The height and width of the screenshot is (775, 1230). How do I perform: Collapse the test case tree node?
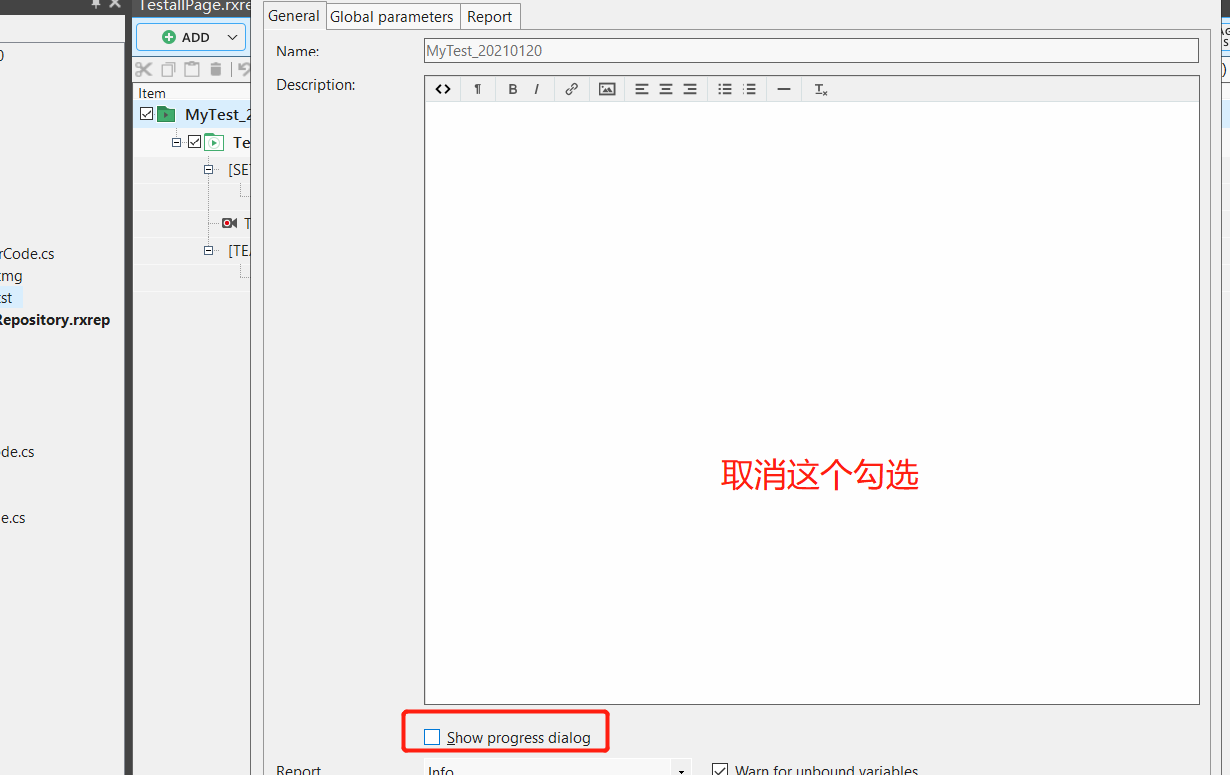point(177,142)
